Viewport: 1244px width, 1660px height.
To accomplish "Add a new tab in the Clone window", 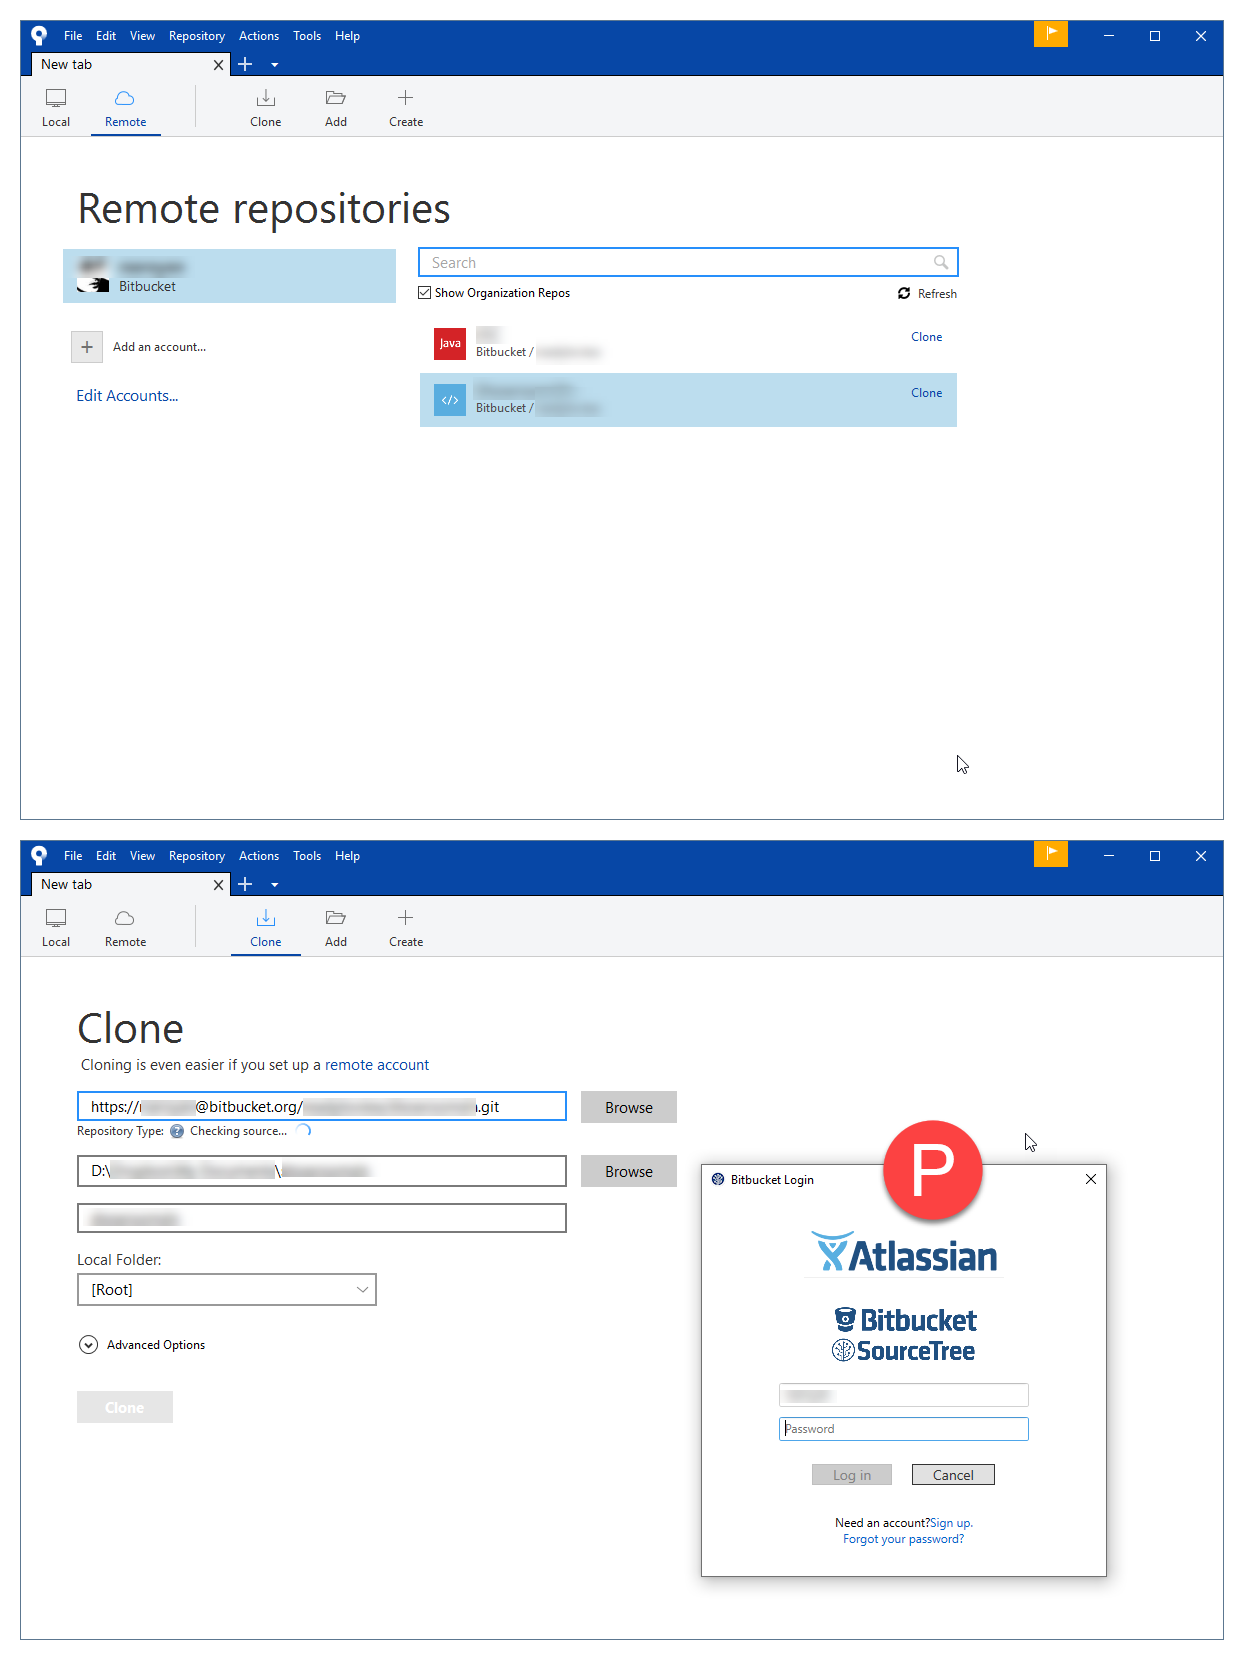I will [x=245, y=885].
